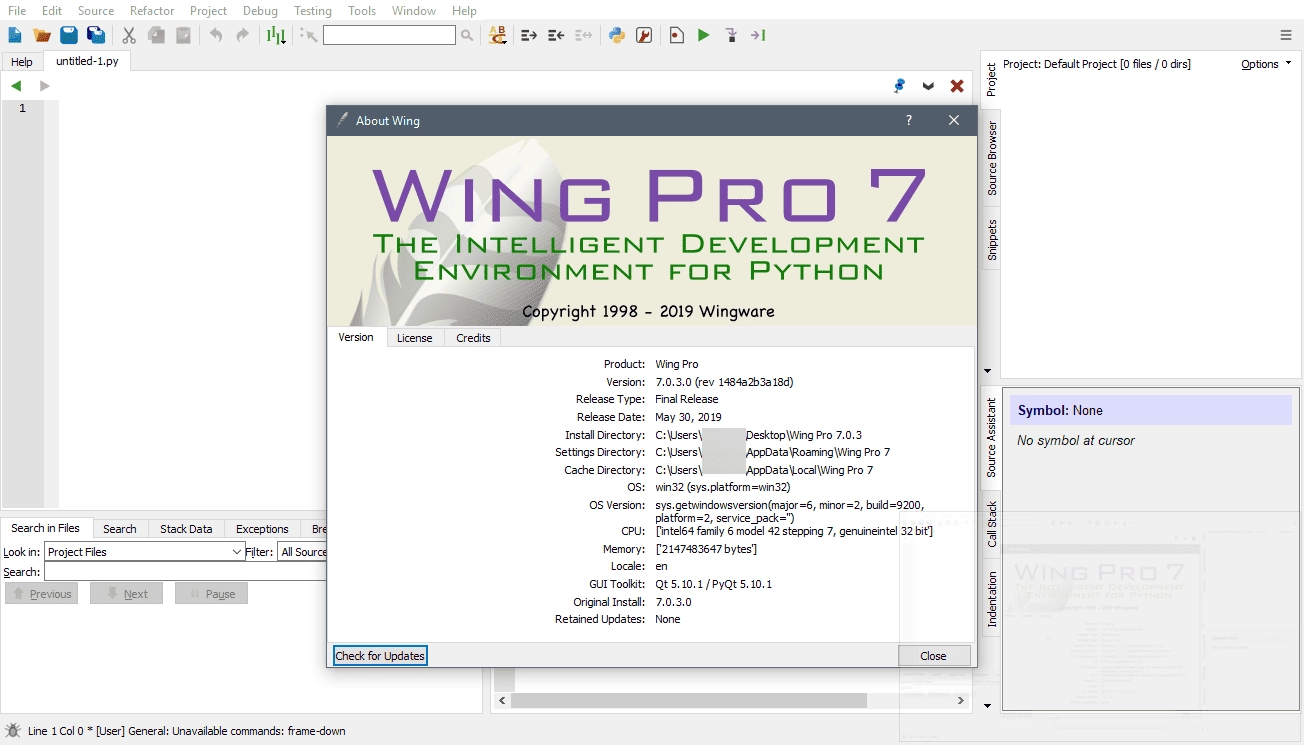
Task: Go back with green left arrow
Action: tap(16, 86)
